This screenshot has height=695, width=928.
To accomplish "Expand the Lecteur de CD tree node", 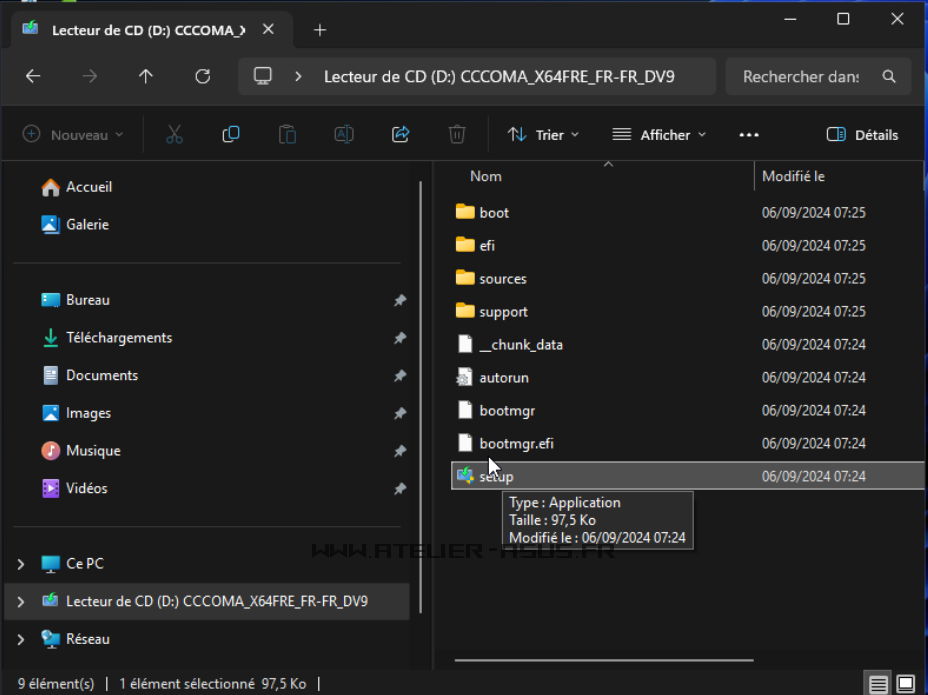I will point(21,602).
